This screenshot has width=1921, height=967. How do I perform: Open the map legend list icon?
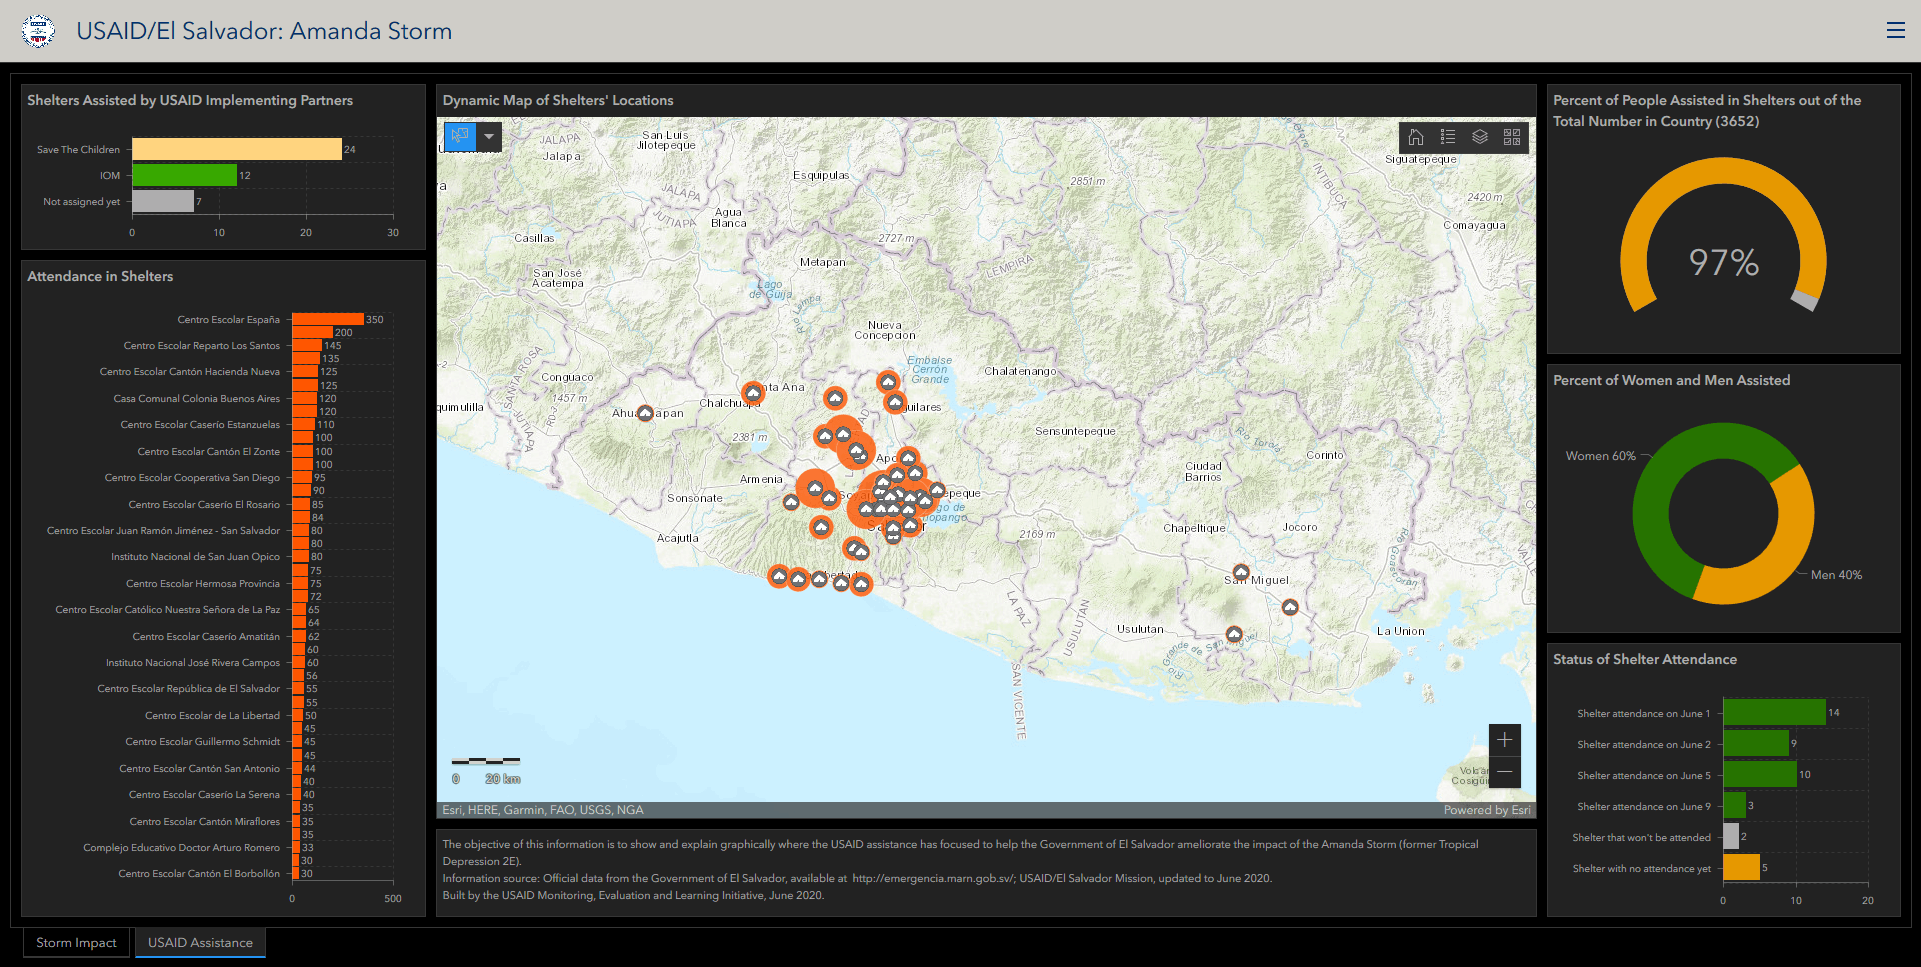1447,137
